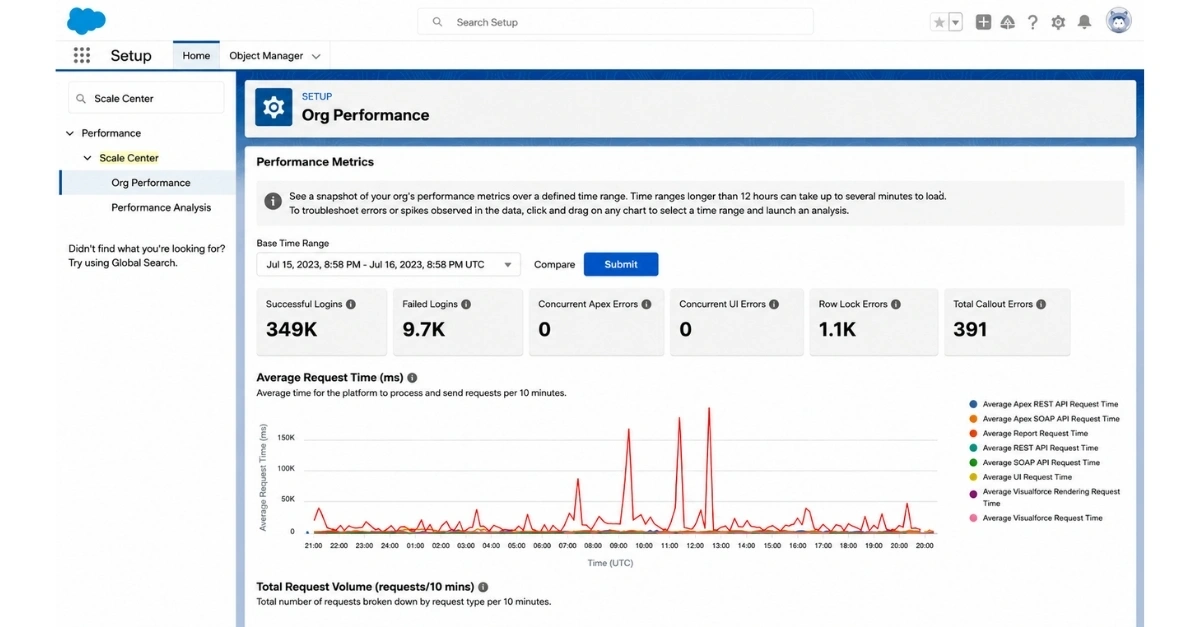Open Performance Analysis in the sidebar
Viewport: 1200px width, 627px height.
tap(161, 208)
